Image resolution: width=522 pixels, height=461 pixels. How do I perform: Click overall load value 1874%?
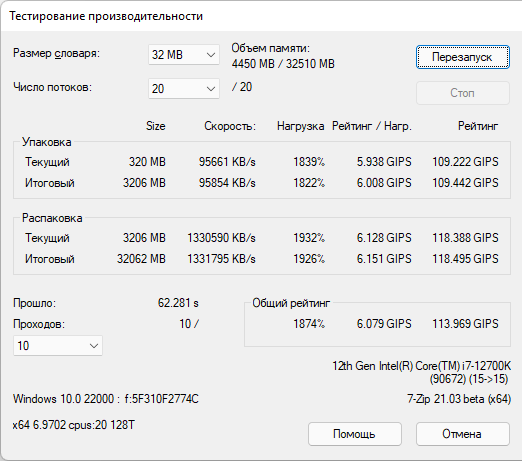coord(309,324)
